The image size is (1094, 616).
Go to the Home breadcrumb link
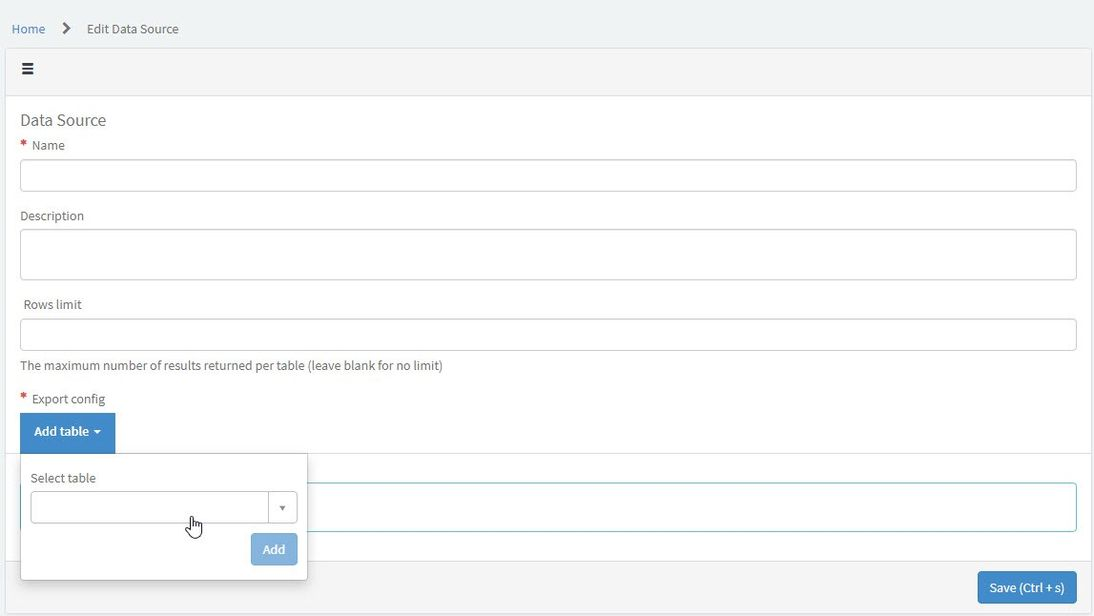(x=29, y=29)
